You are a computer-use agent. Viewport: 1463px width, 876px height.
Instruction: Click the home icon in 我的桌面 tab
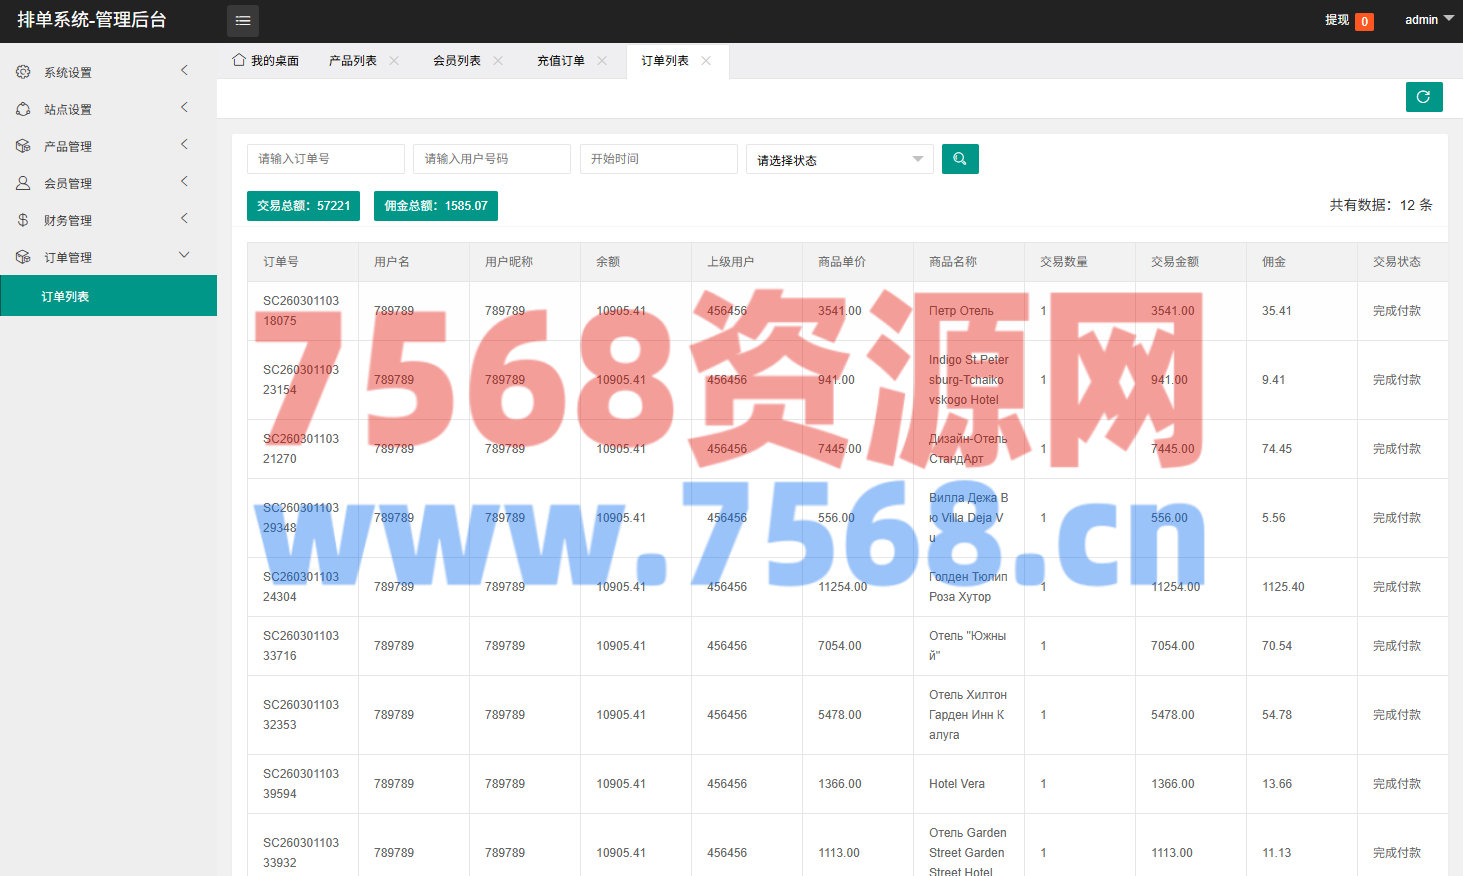point(239,60)
